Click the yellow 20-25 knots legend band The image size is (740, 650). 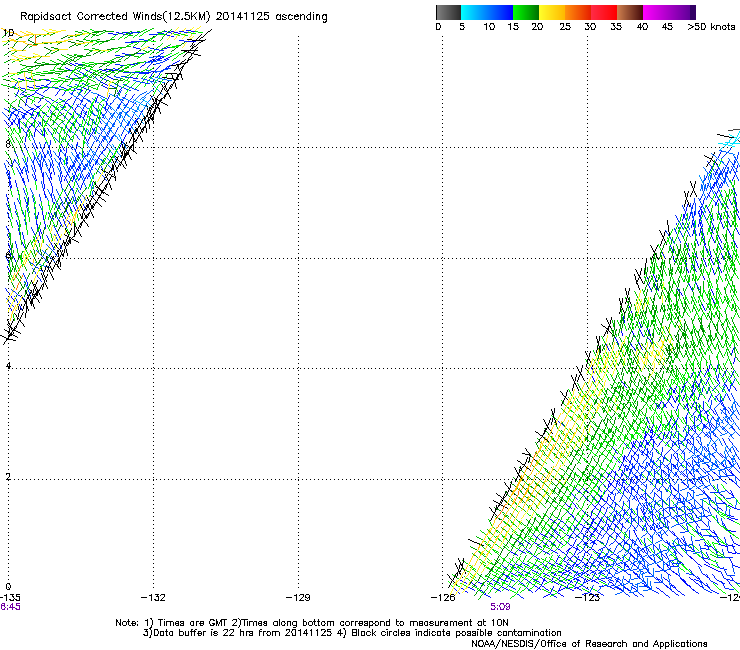552,12
